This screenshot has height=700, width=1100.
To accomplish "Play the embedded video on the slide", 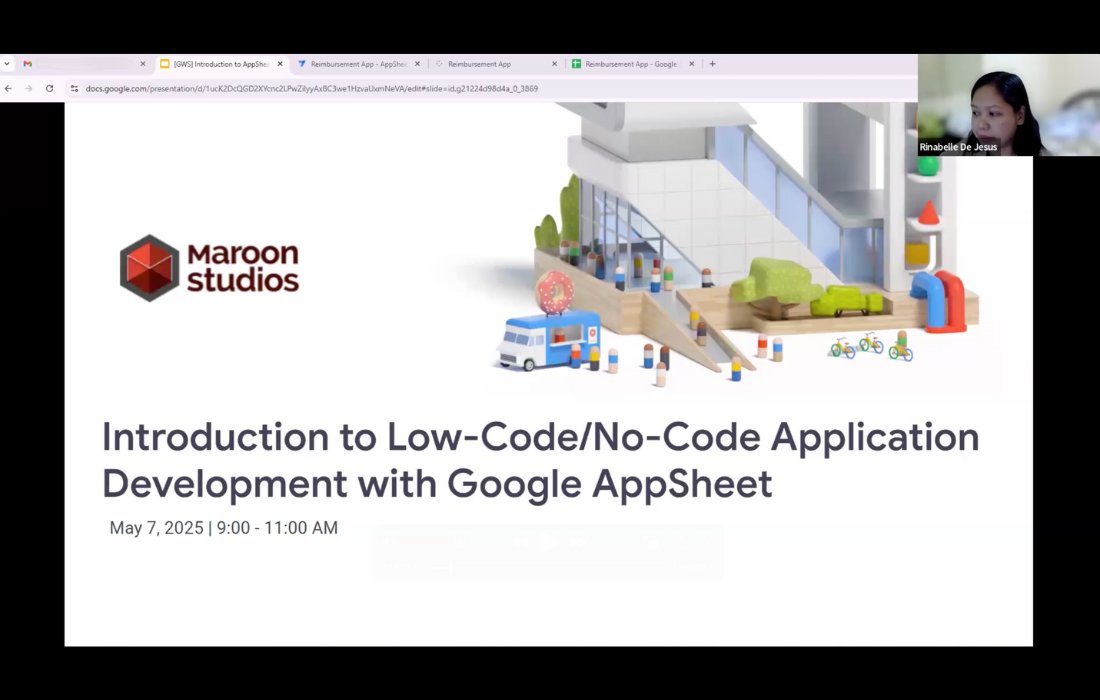I will click(x=549, y=542).
